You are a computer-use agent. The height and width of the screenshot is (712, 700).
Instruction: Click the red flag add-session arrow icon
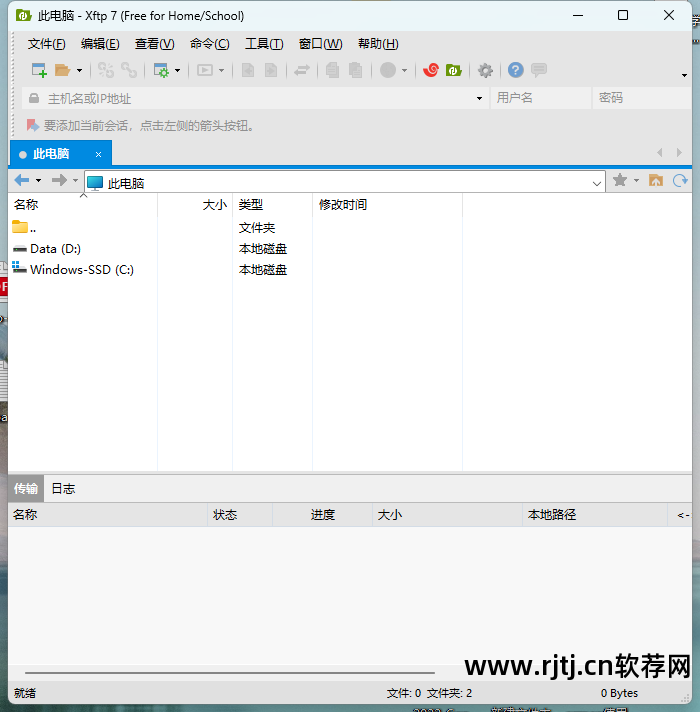coord(32,125)
